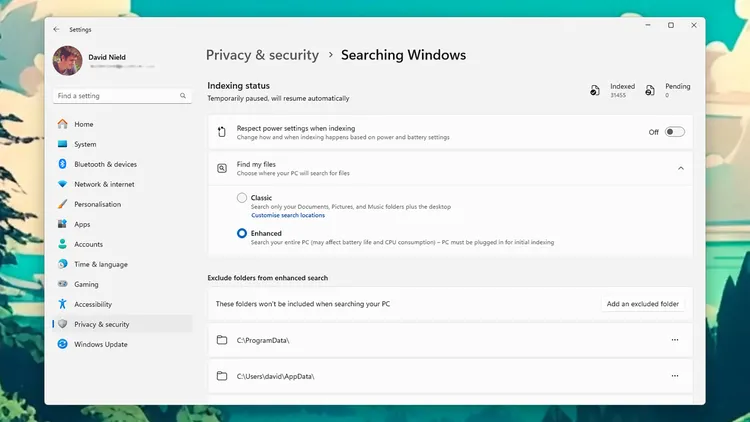Click the Home icon in sidebar
The height and width of the screenshot is (422, 750).
pos(63,124)
